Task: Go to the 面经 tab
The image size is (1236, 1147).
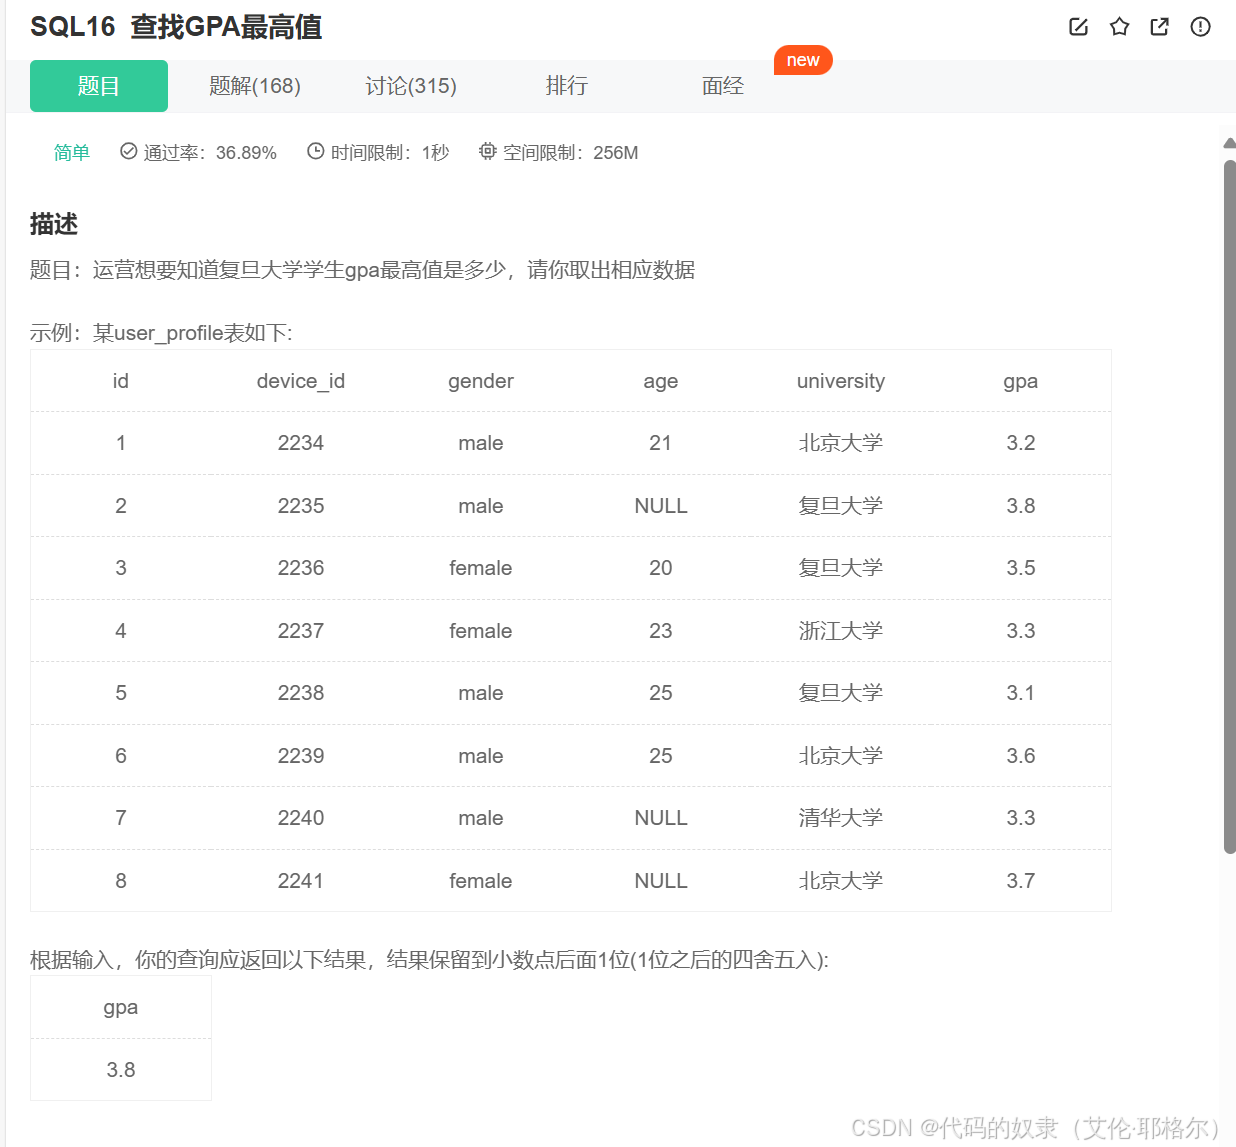Action: [x=723, y=86]
